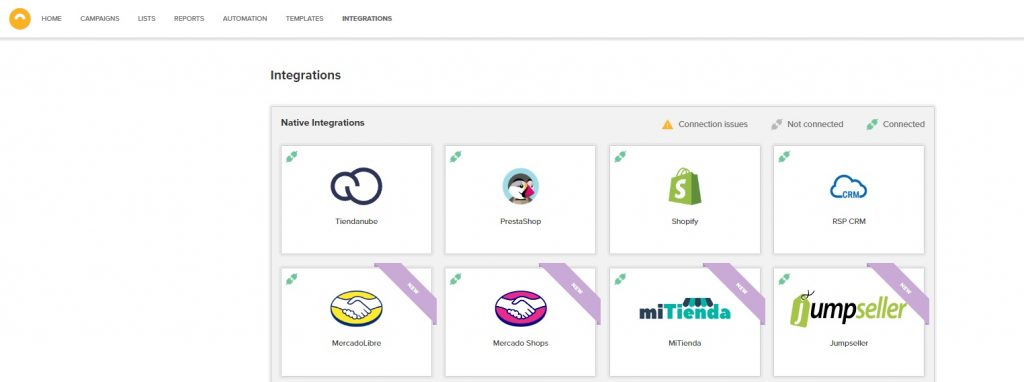Screen dimensions: 1024x382
Task: Open the Campaigns menu
Action: pos(100,19)
